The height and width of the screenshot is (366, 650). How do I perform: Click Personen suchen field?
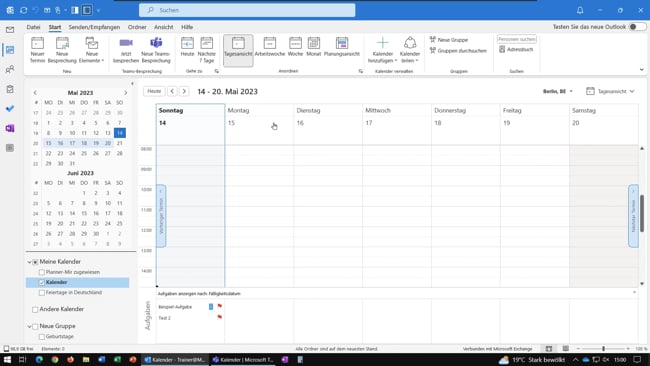(x=517, y=39)
